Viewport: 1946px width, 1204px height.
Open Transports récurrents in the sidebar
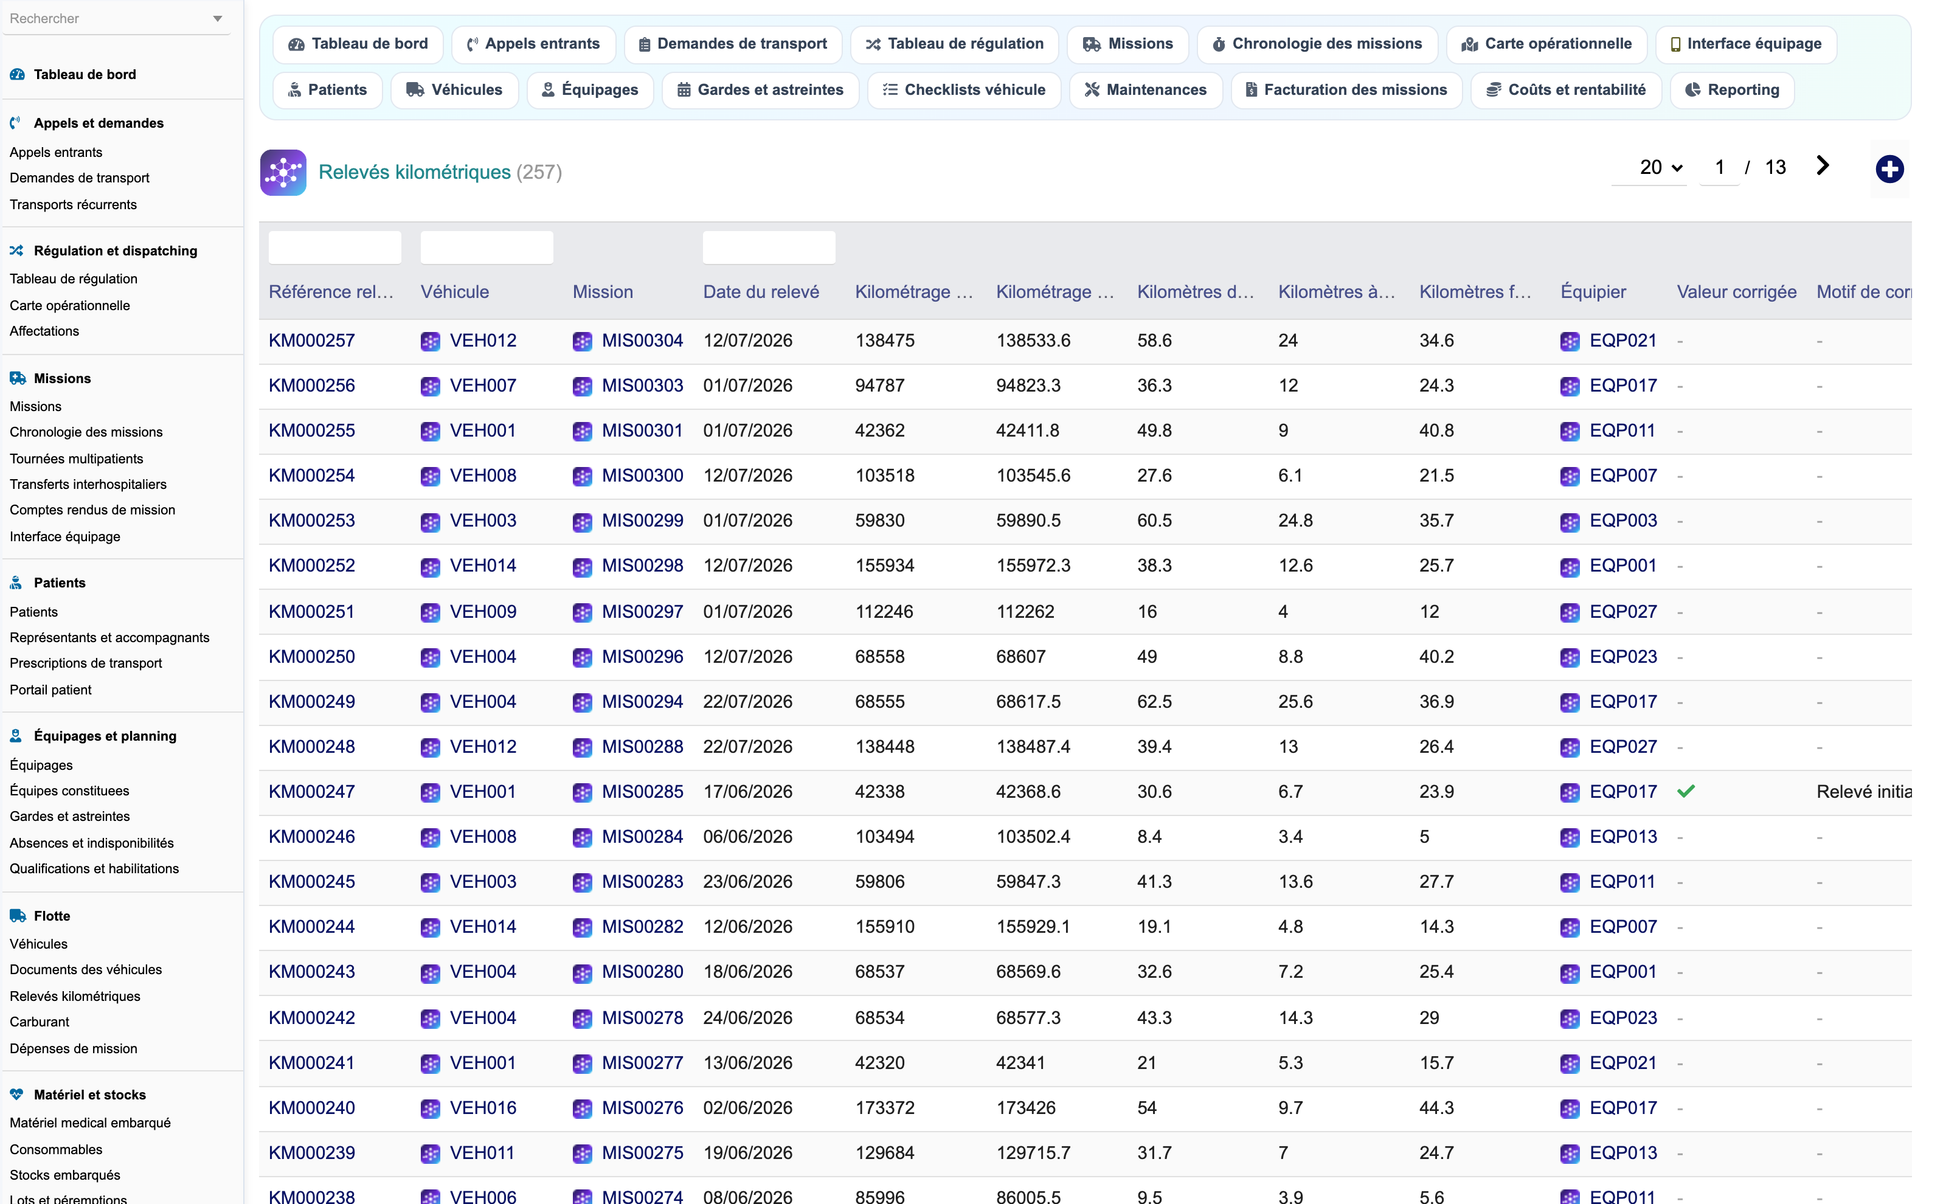73,205
